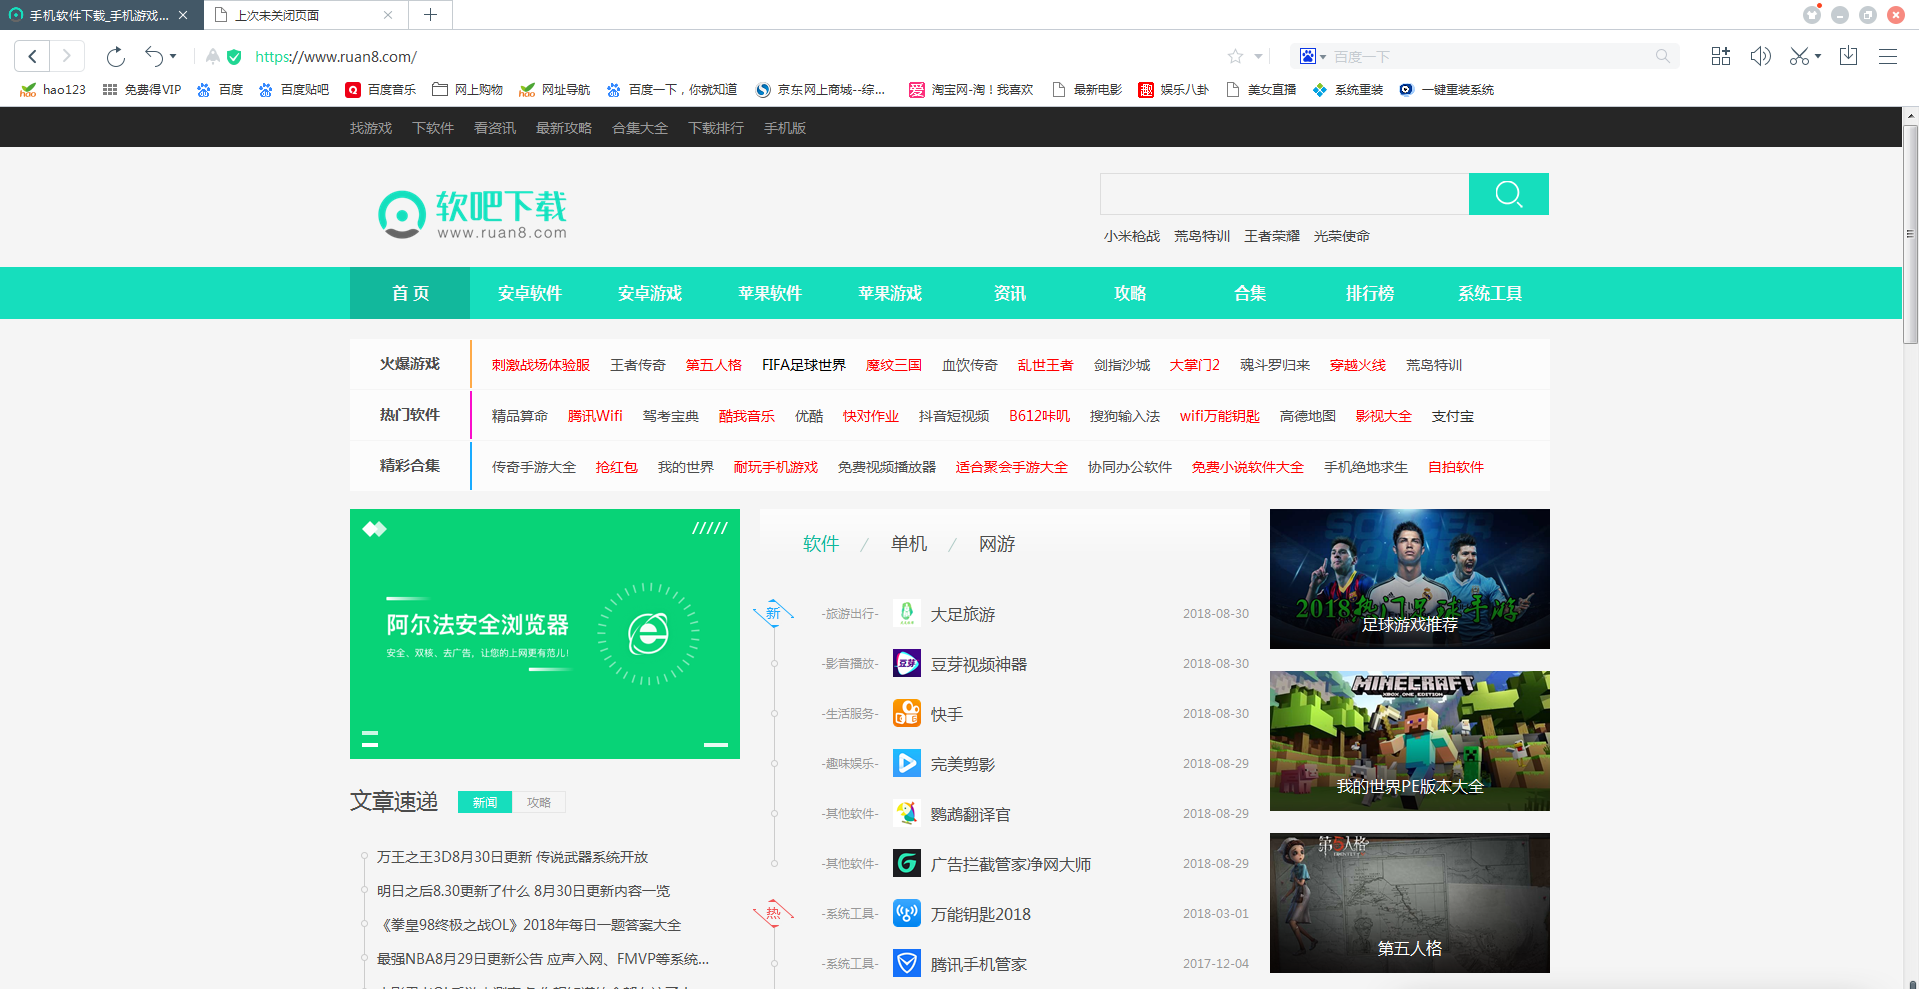
Task: Open the browser hamburger menu
Action: click(x=1888, y=57)
